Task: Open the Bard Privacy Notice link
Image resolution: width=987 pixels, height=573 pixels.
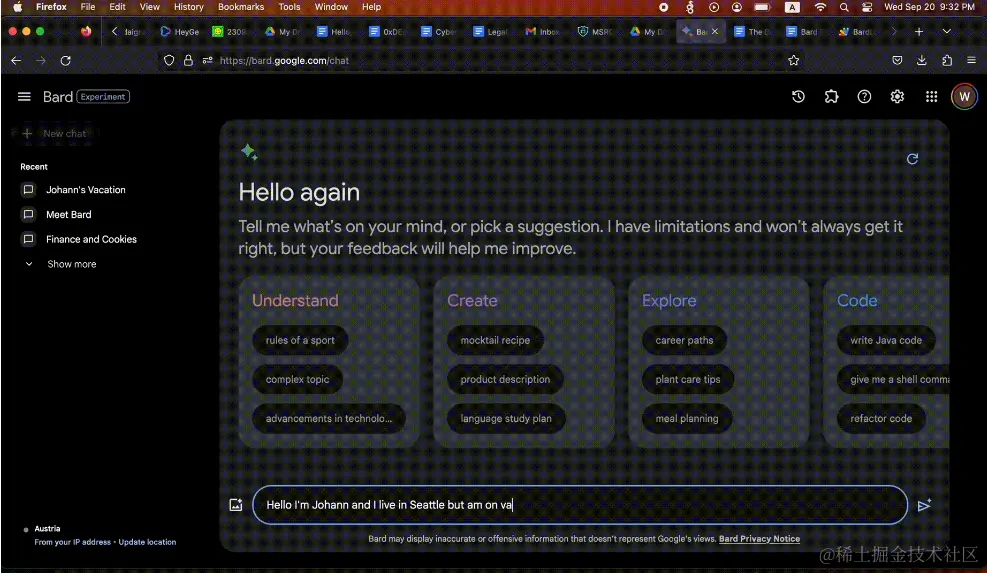Action: [x=759, y=539]
